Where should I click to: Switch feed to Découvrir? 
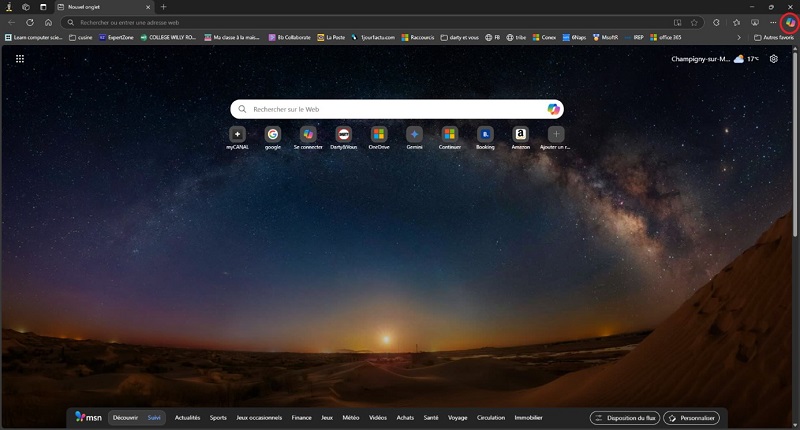click(125, 417)
